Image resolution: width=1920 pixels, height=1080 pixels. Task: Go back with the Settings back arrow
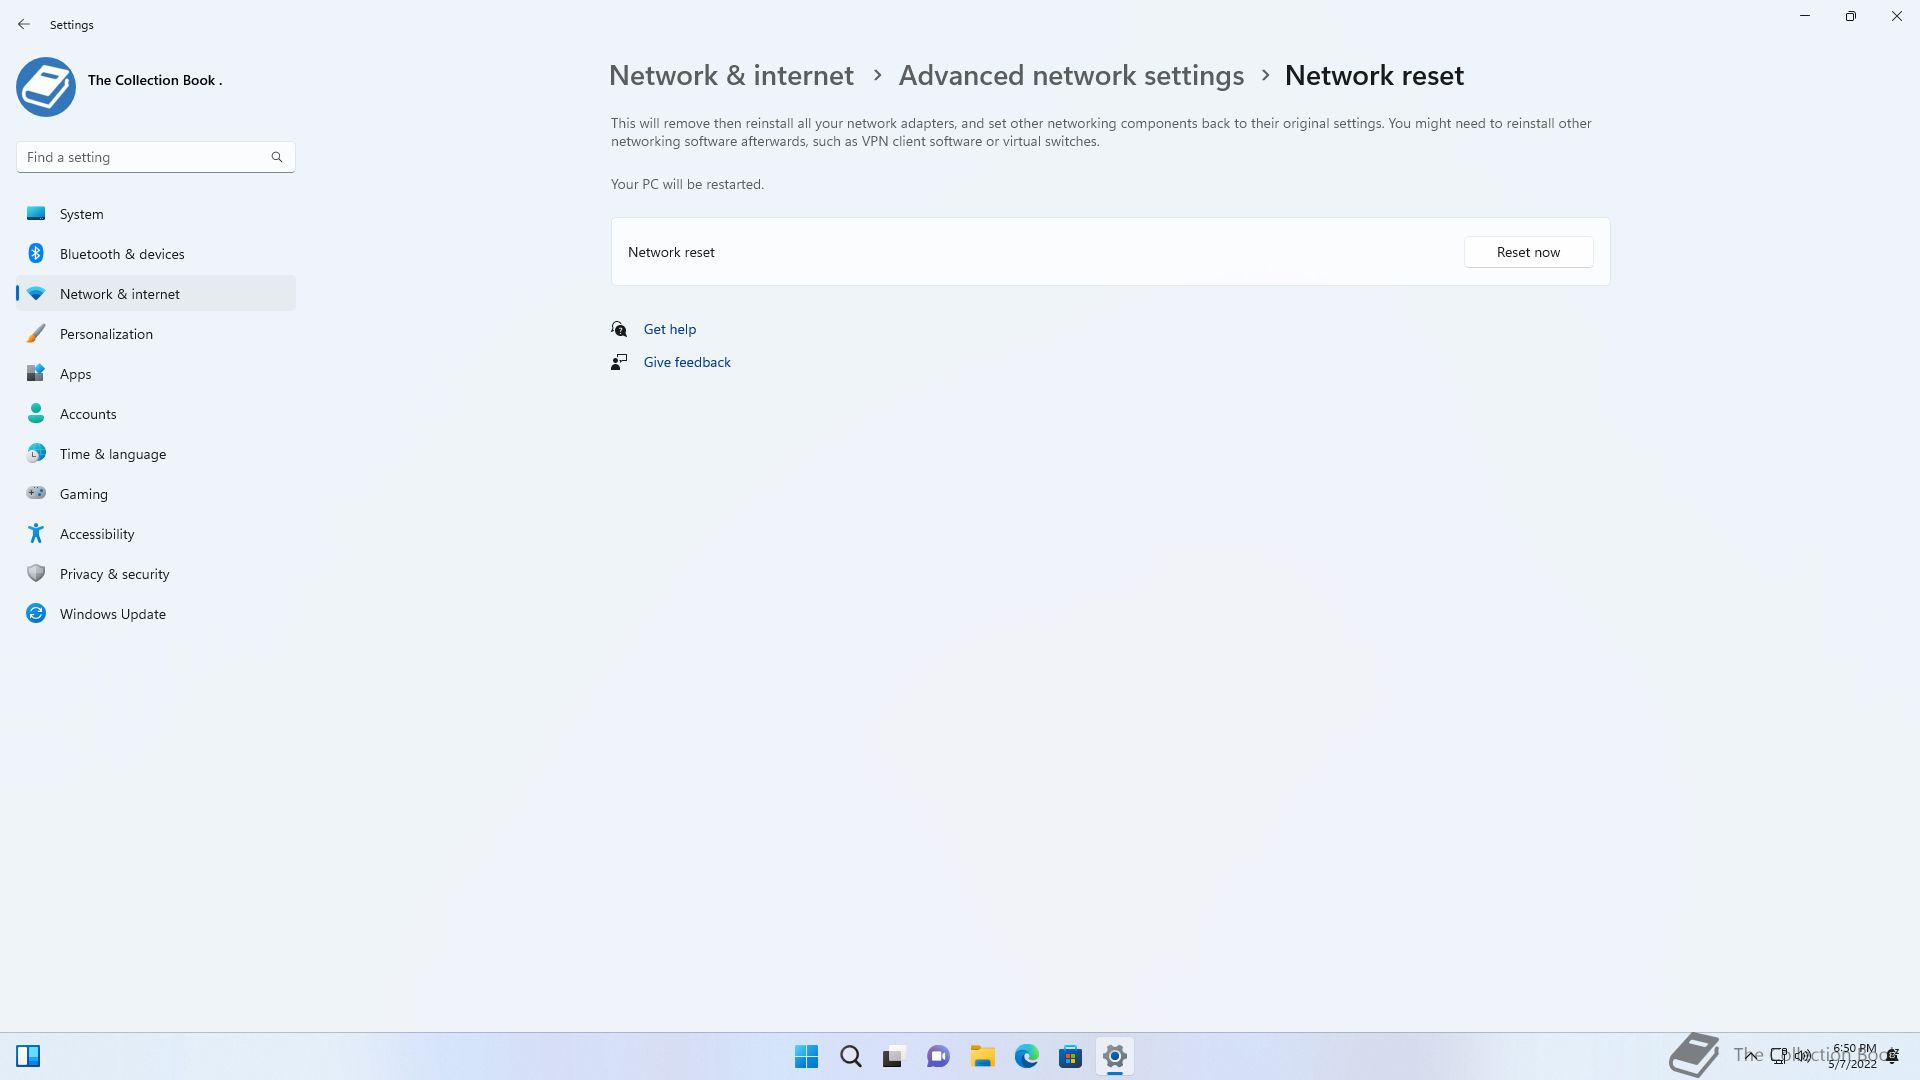(x=24, y=24)
